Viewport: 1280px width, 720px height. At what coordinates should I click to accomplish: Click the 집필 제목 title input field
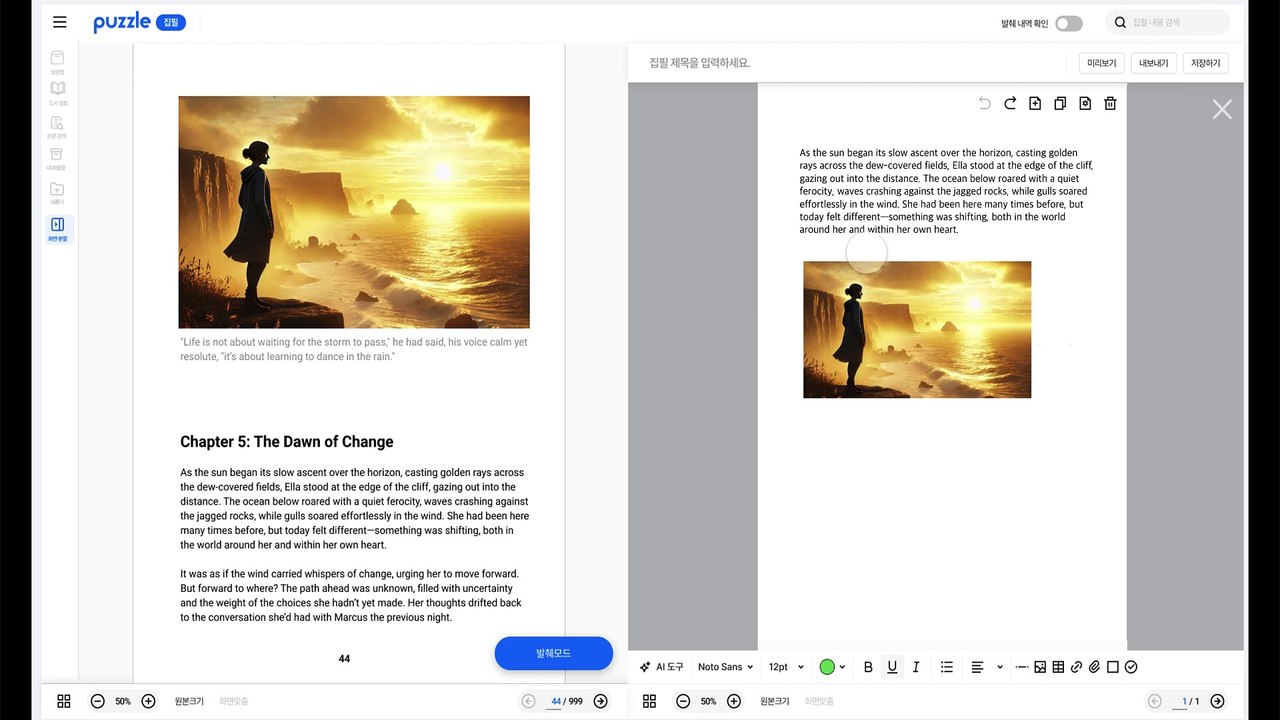coord(850,63)
